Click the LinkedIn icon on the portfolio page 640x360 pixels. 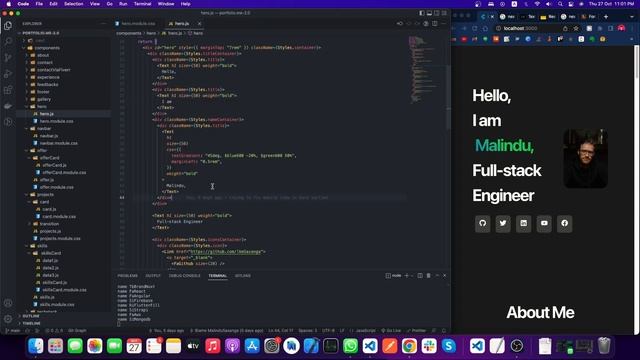click(523, 223)
